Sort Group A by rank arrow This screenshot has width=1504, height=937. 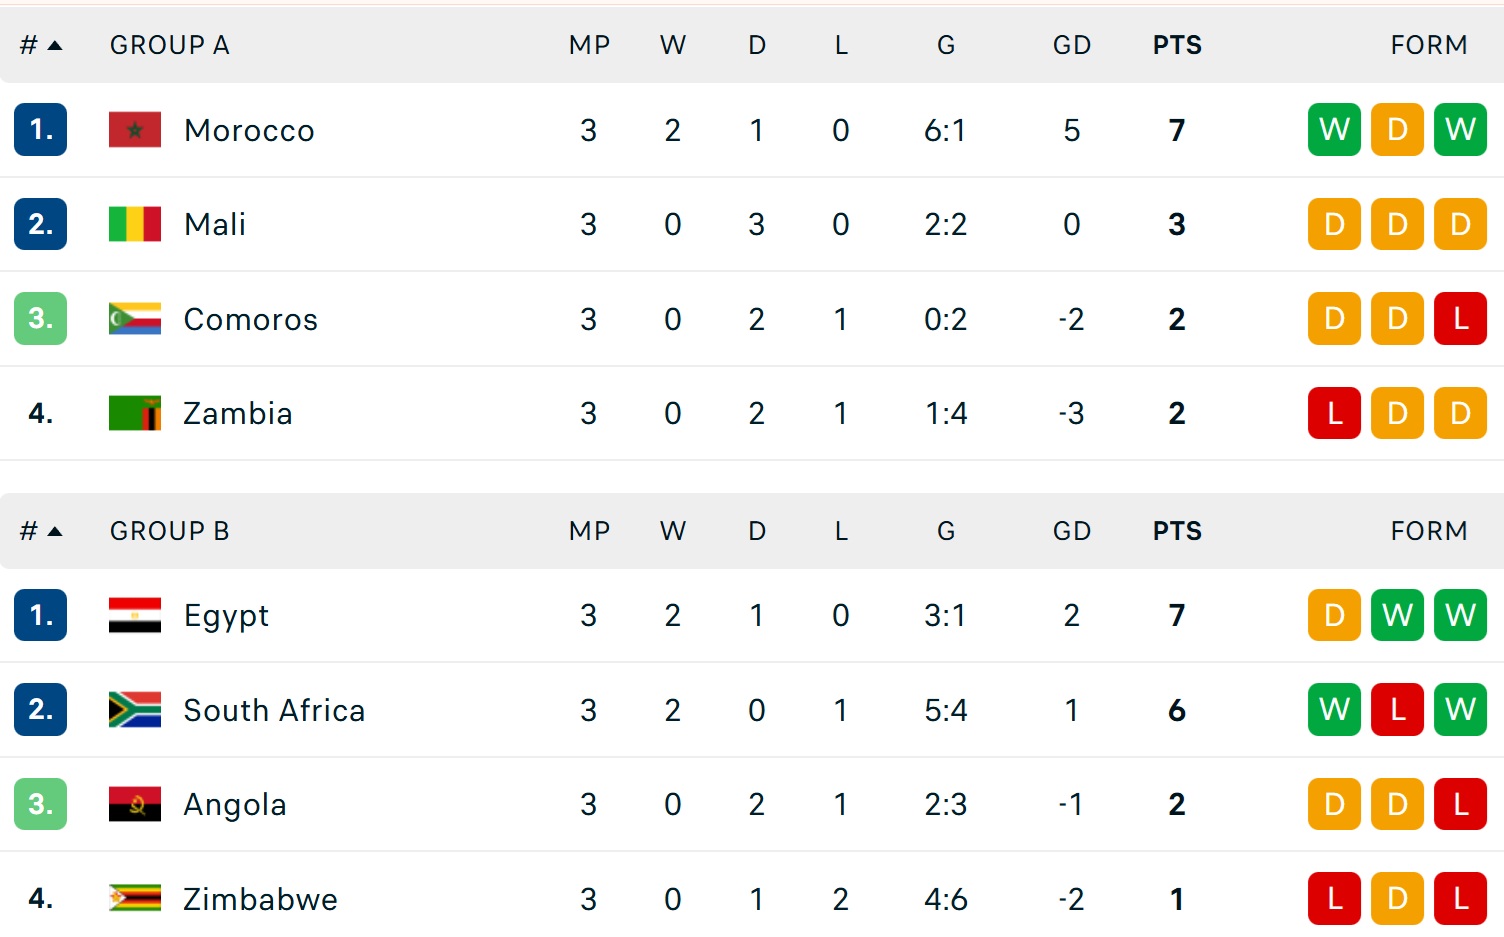tap(54, 45)
